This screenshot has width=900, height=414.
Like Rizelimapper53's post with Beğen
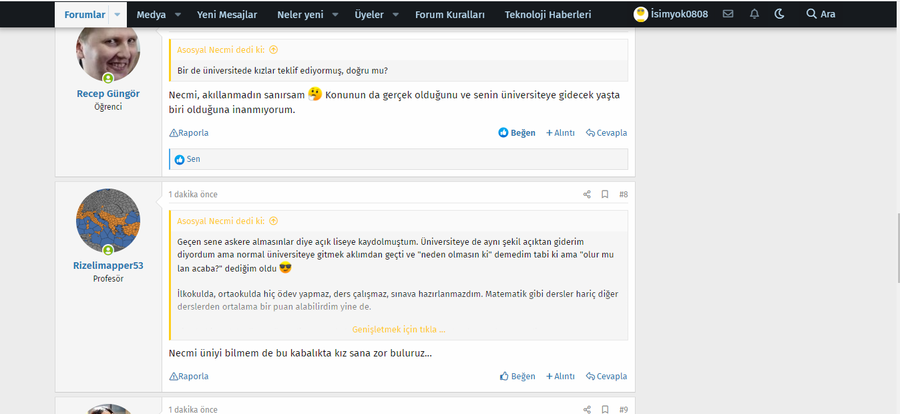coord(517,377)
